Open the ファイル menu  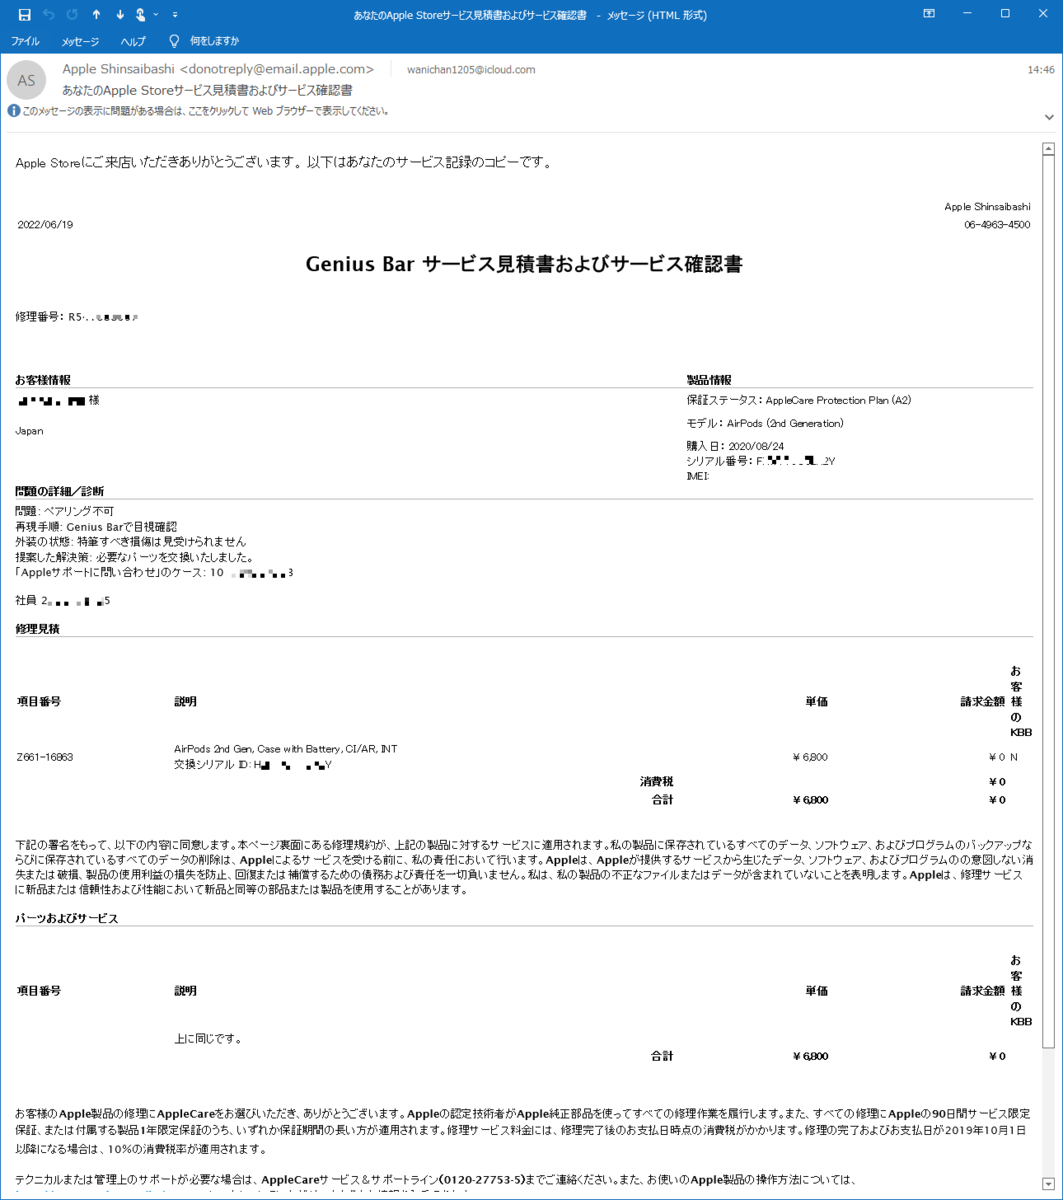coord(25,41)
